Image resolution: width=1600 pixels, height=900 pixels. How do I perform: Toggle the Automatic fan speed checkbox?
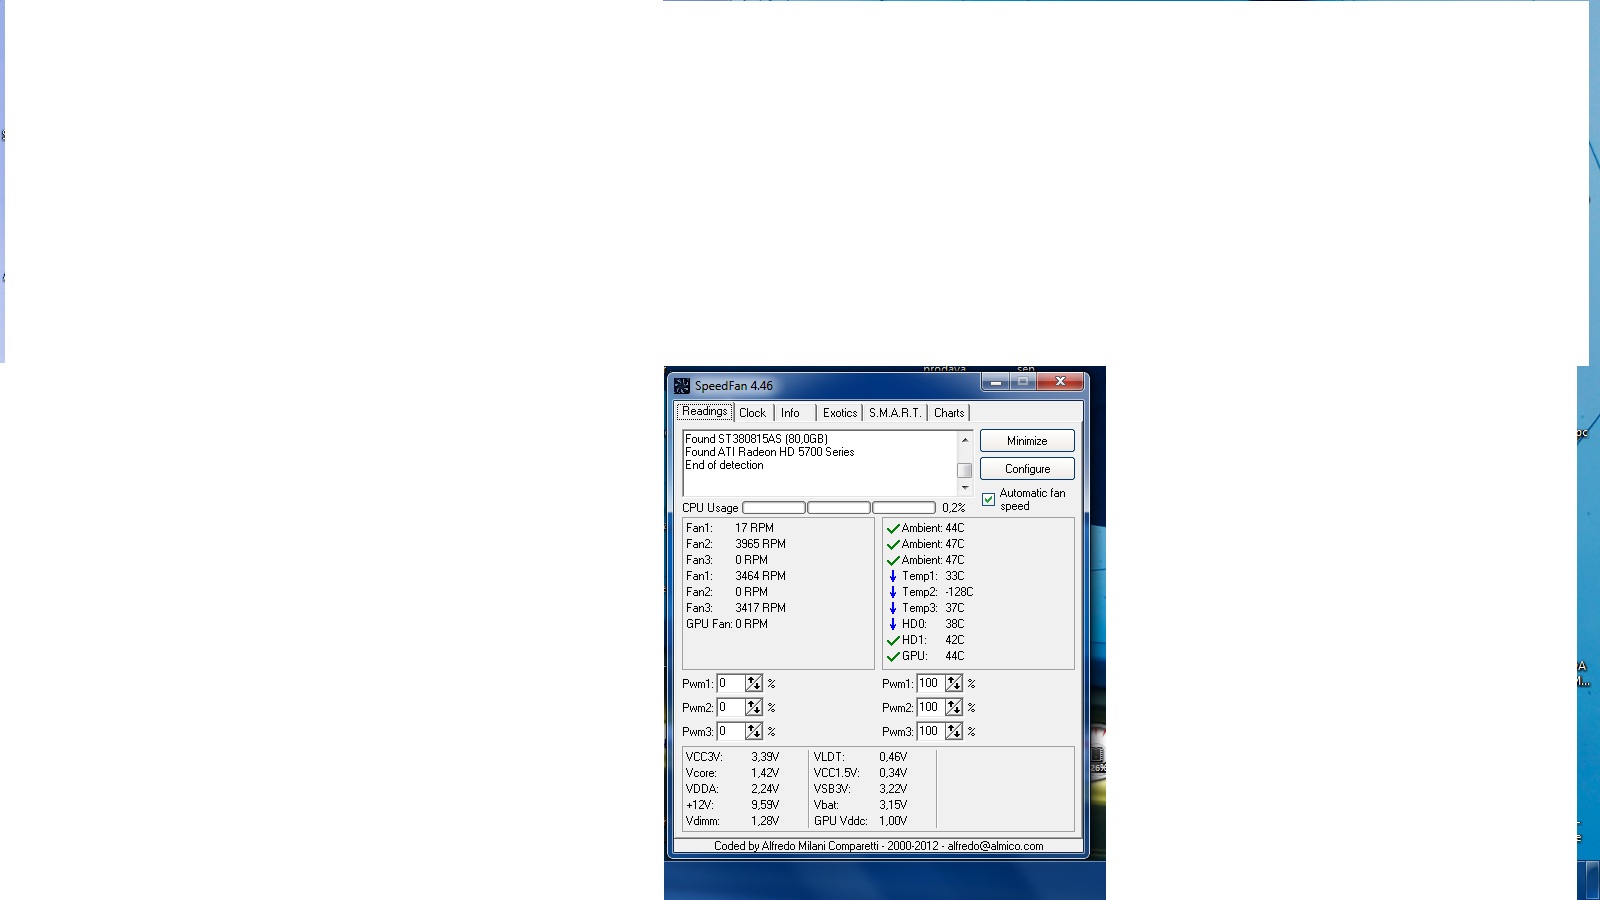(988, 499)
